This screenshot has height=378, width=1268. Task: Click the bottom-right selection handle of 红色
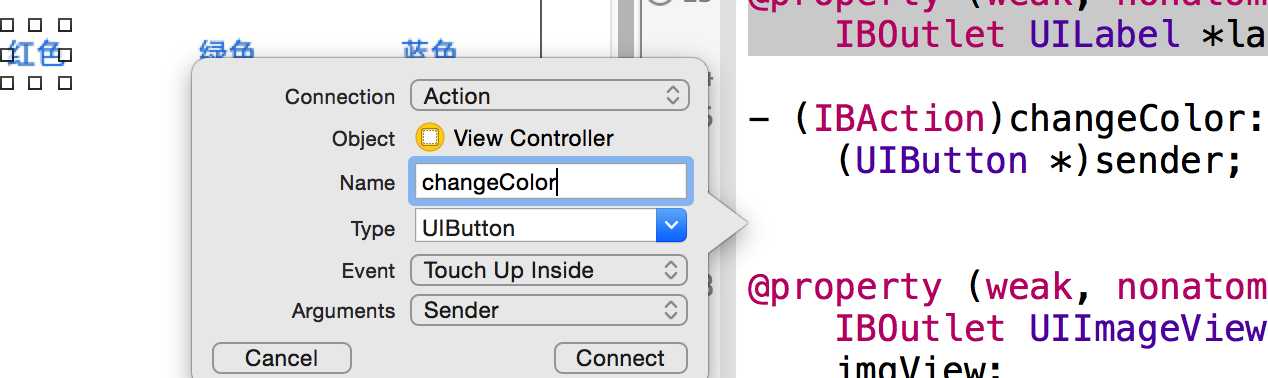pyautogui.click(x=66, y=83)
